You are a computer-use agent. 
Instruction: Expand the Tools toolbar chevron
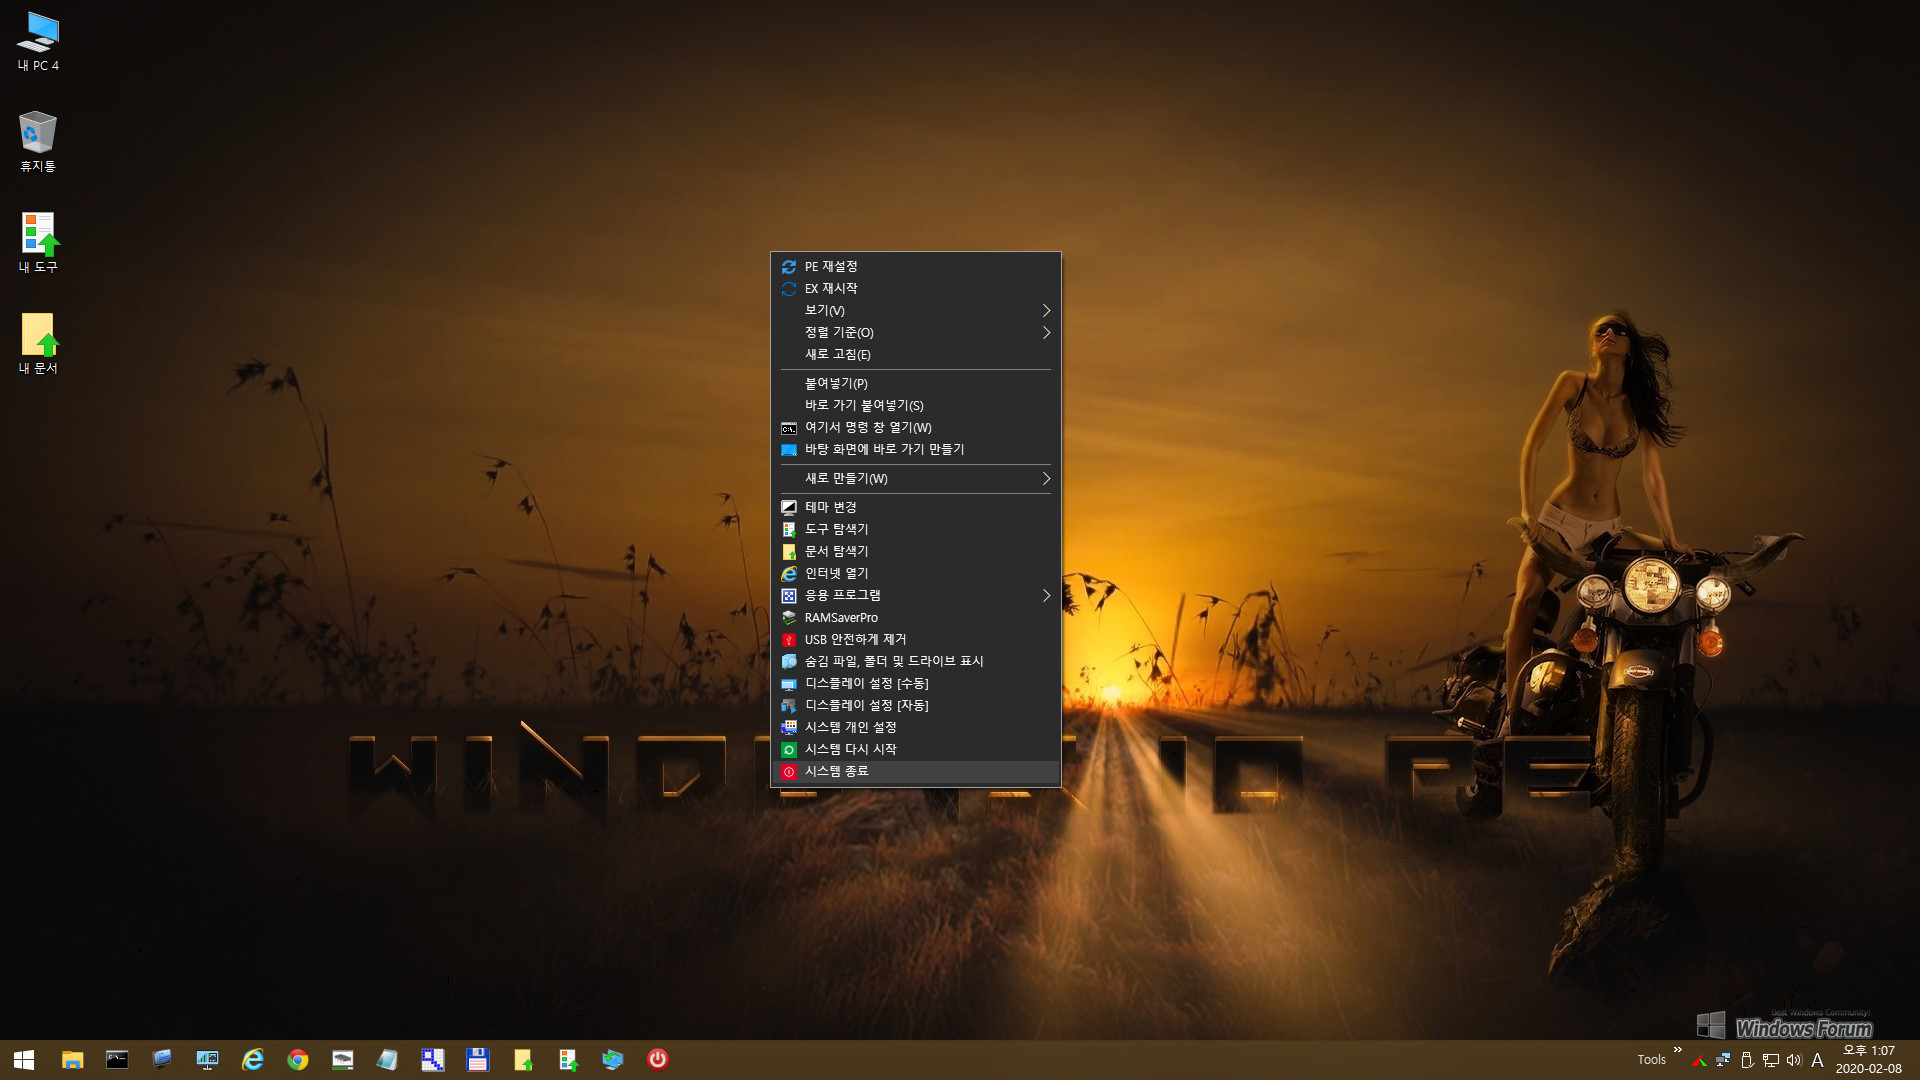point(1677,1050)
